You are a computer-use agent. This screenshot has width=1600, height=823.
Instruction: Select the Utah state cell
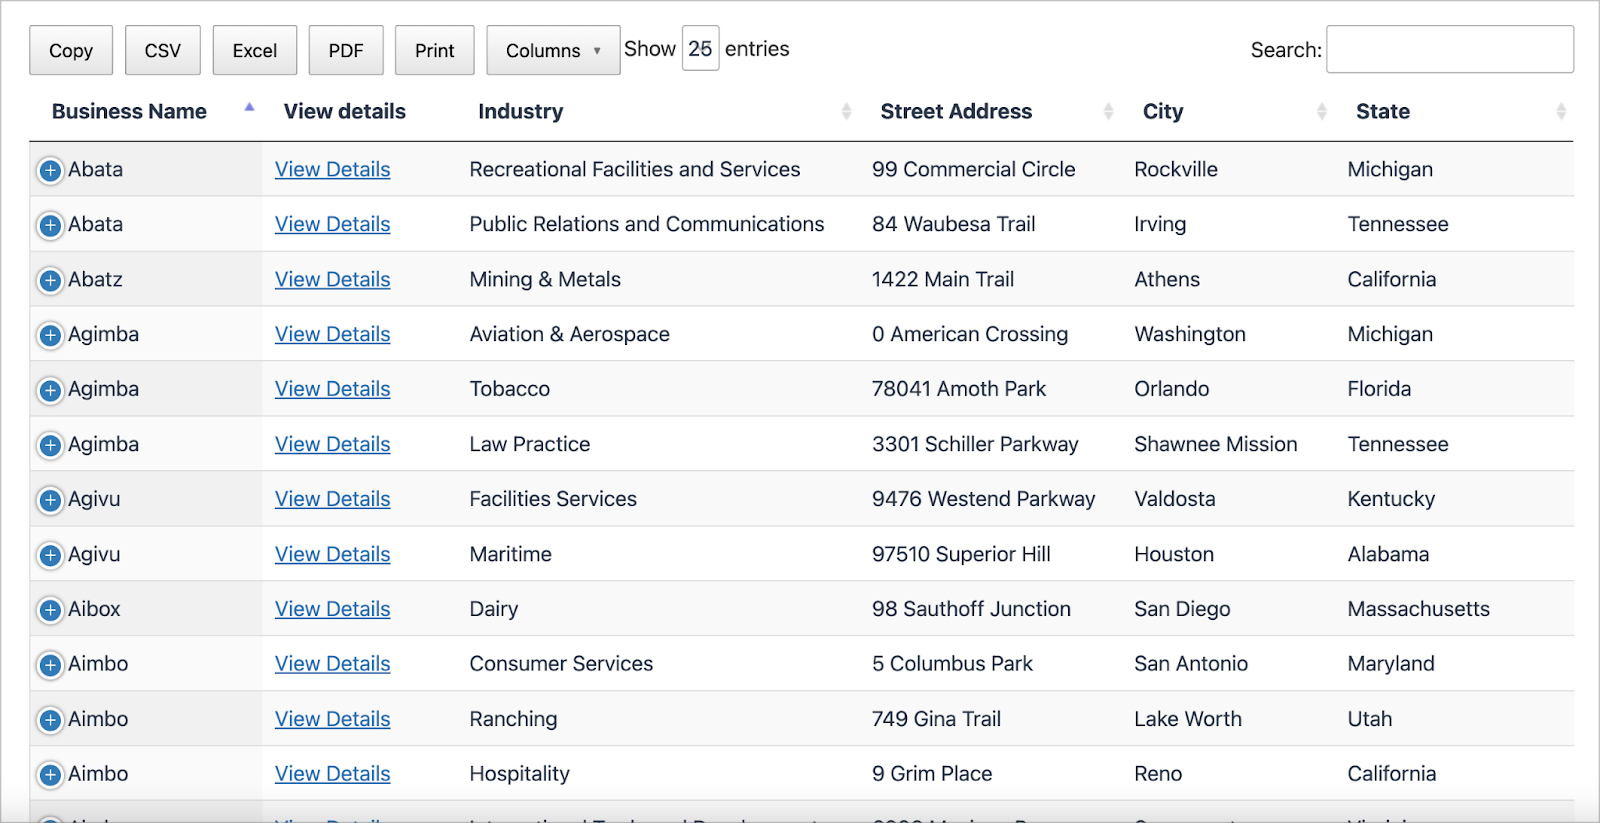[1370, 719]
